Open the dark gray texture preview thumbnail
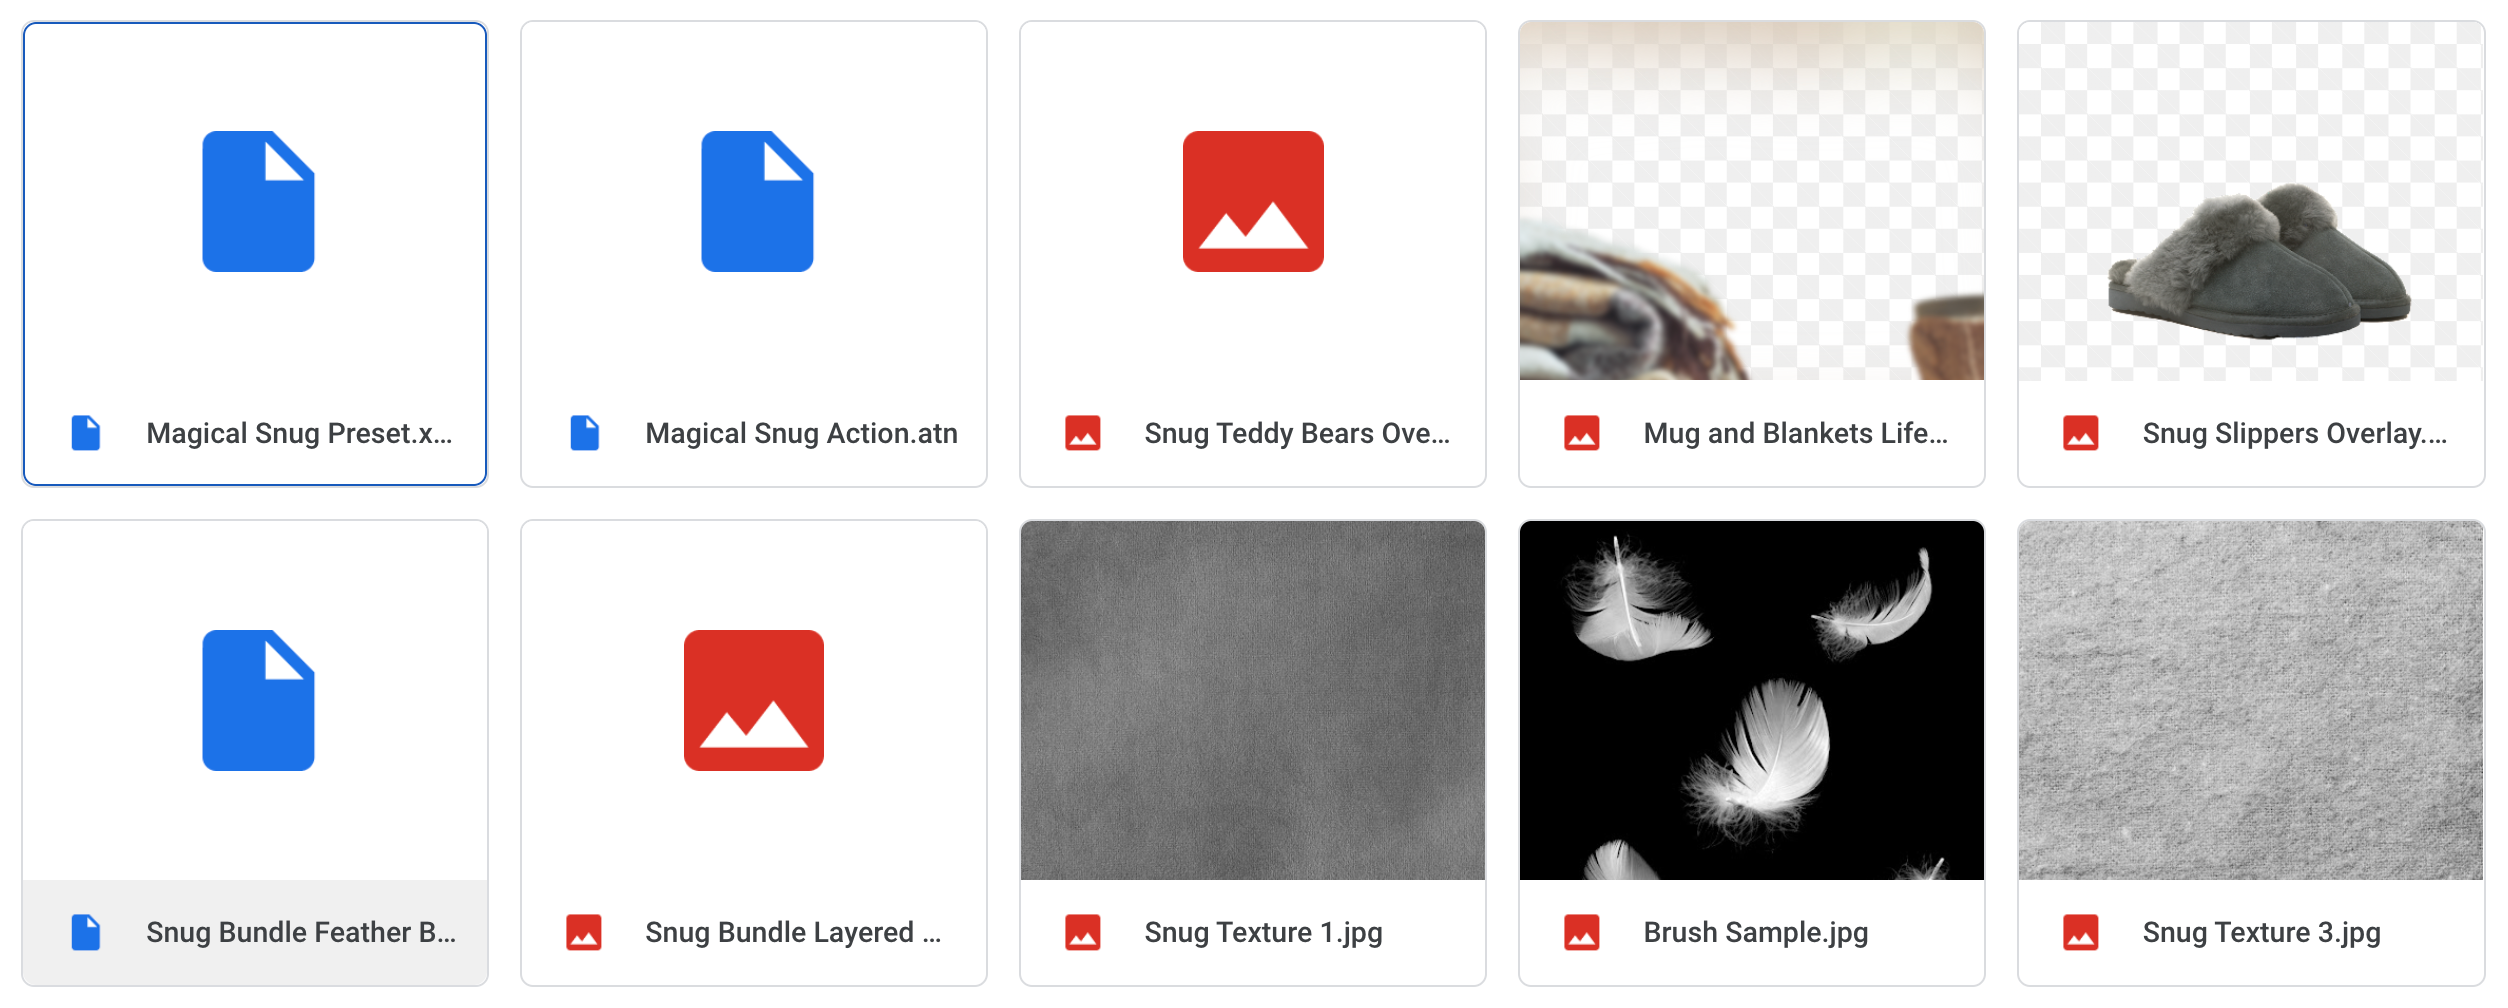 pyautogui.click(x=1252, y=700)
